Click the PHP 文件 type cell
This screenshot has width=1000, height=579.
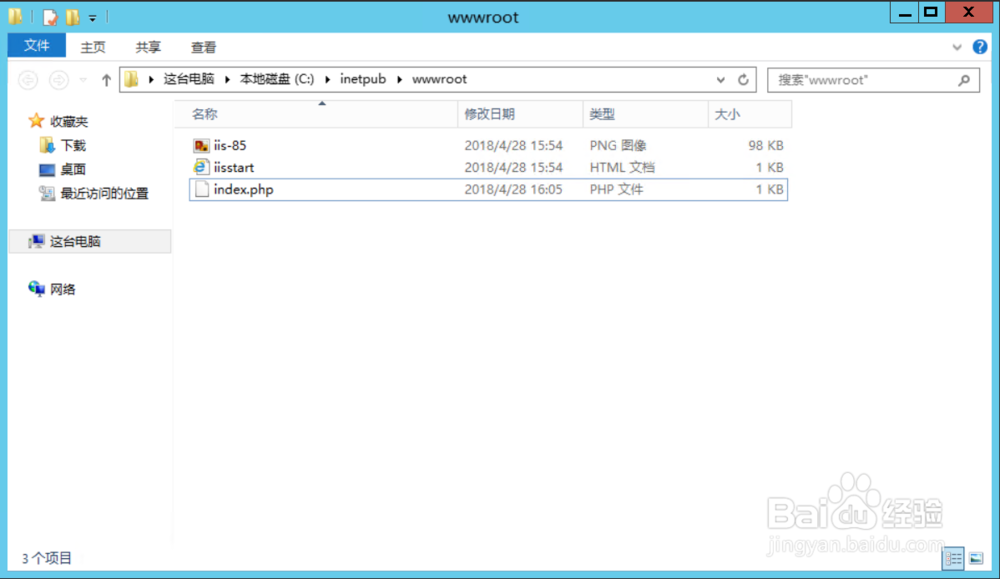pos(616,189)
